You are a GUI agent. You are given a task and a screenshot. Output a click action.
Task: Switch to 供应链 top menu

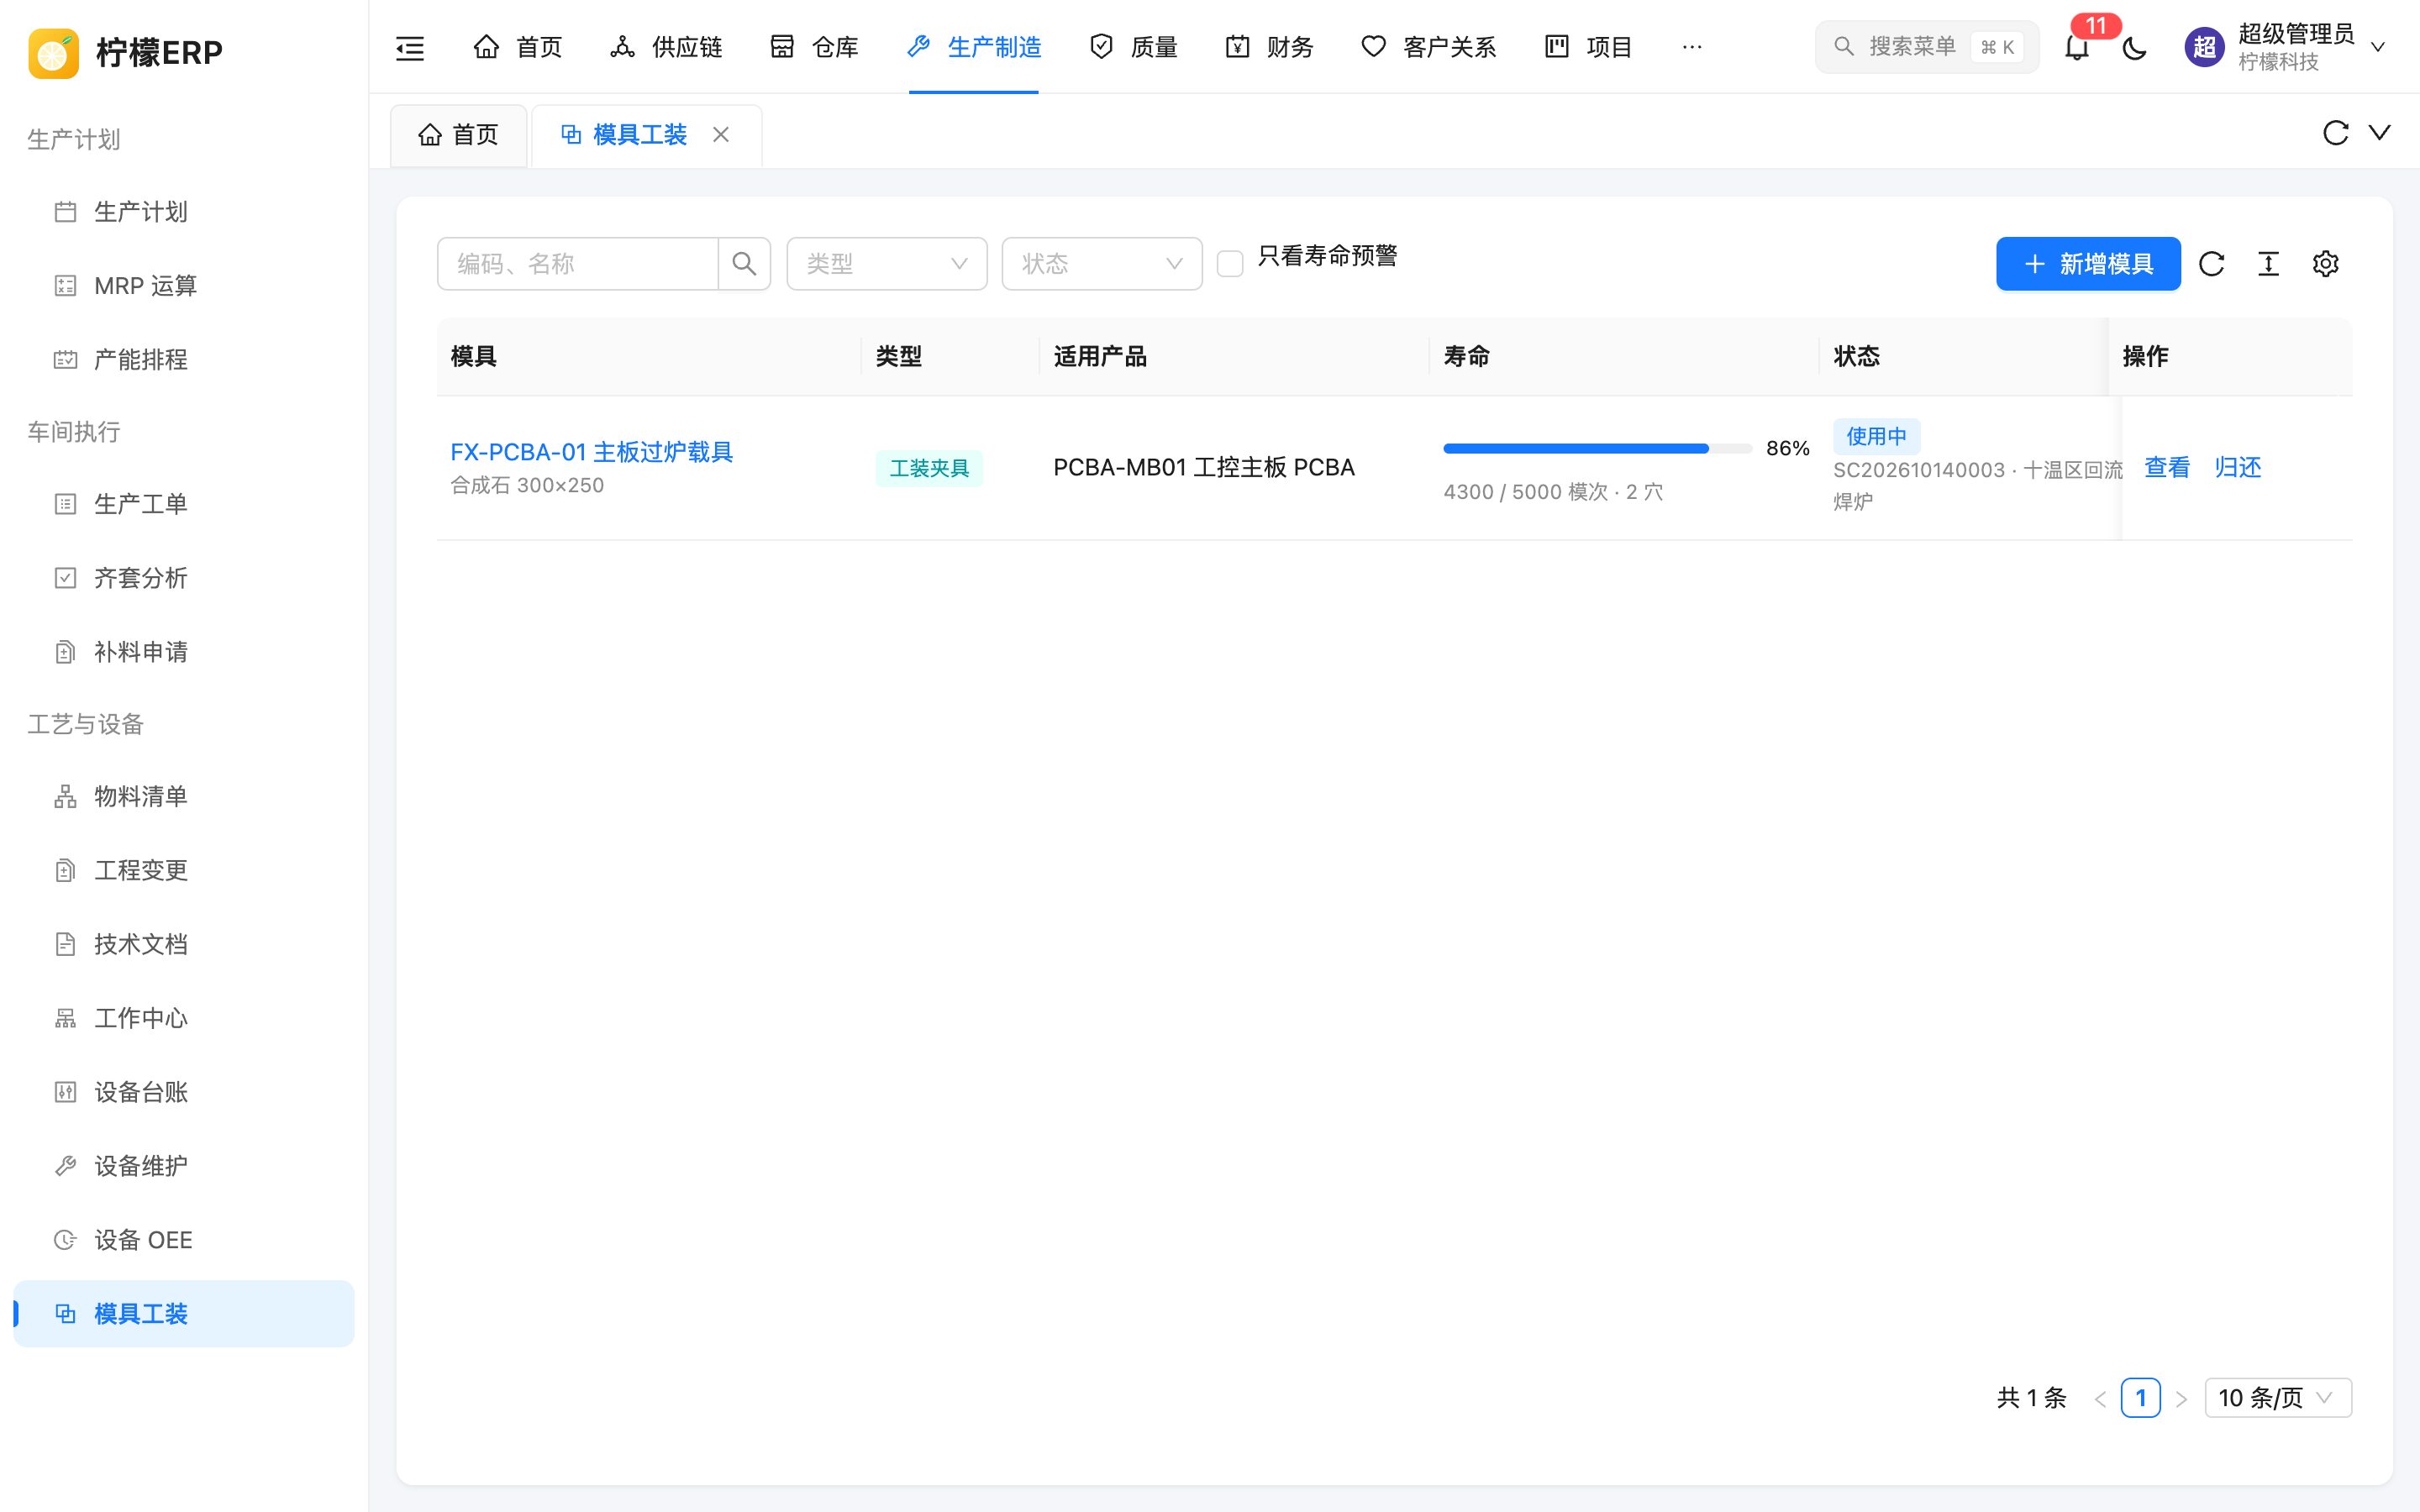tap(666, 47)
